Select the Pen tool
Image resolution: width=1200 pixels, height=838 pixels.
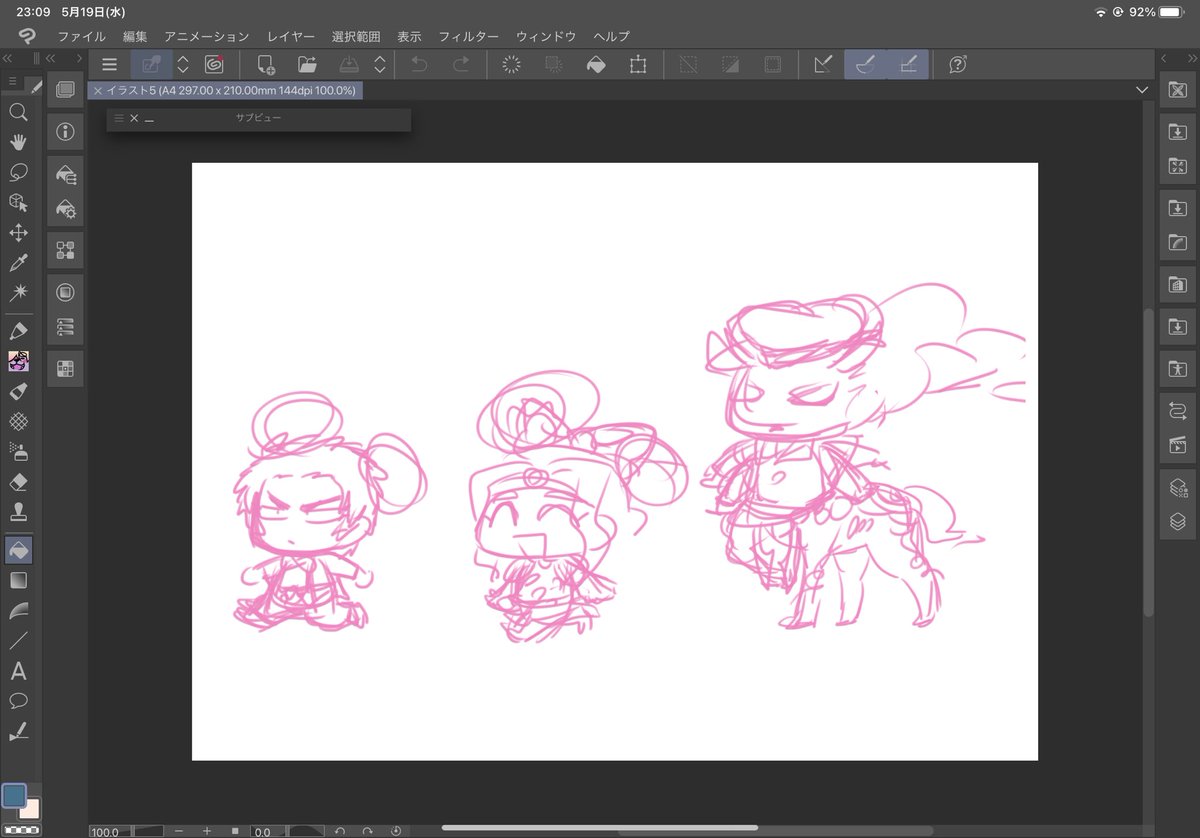point(18,330)
